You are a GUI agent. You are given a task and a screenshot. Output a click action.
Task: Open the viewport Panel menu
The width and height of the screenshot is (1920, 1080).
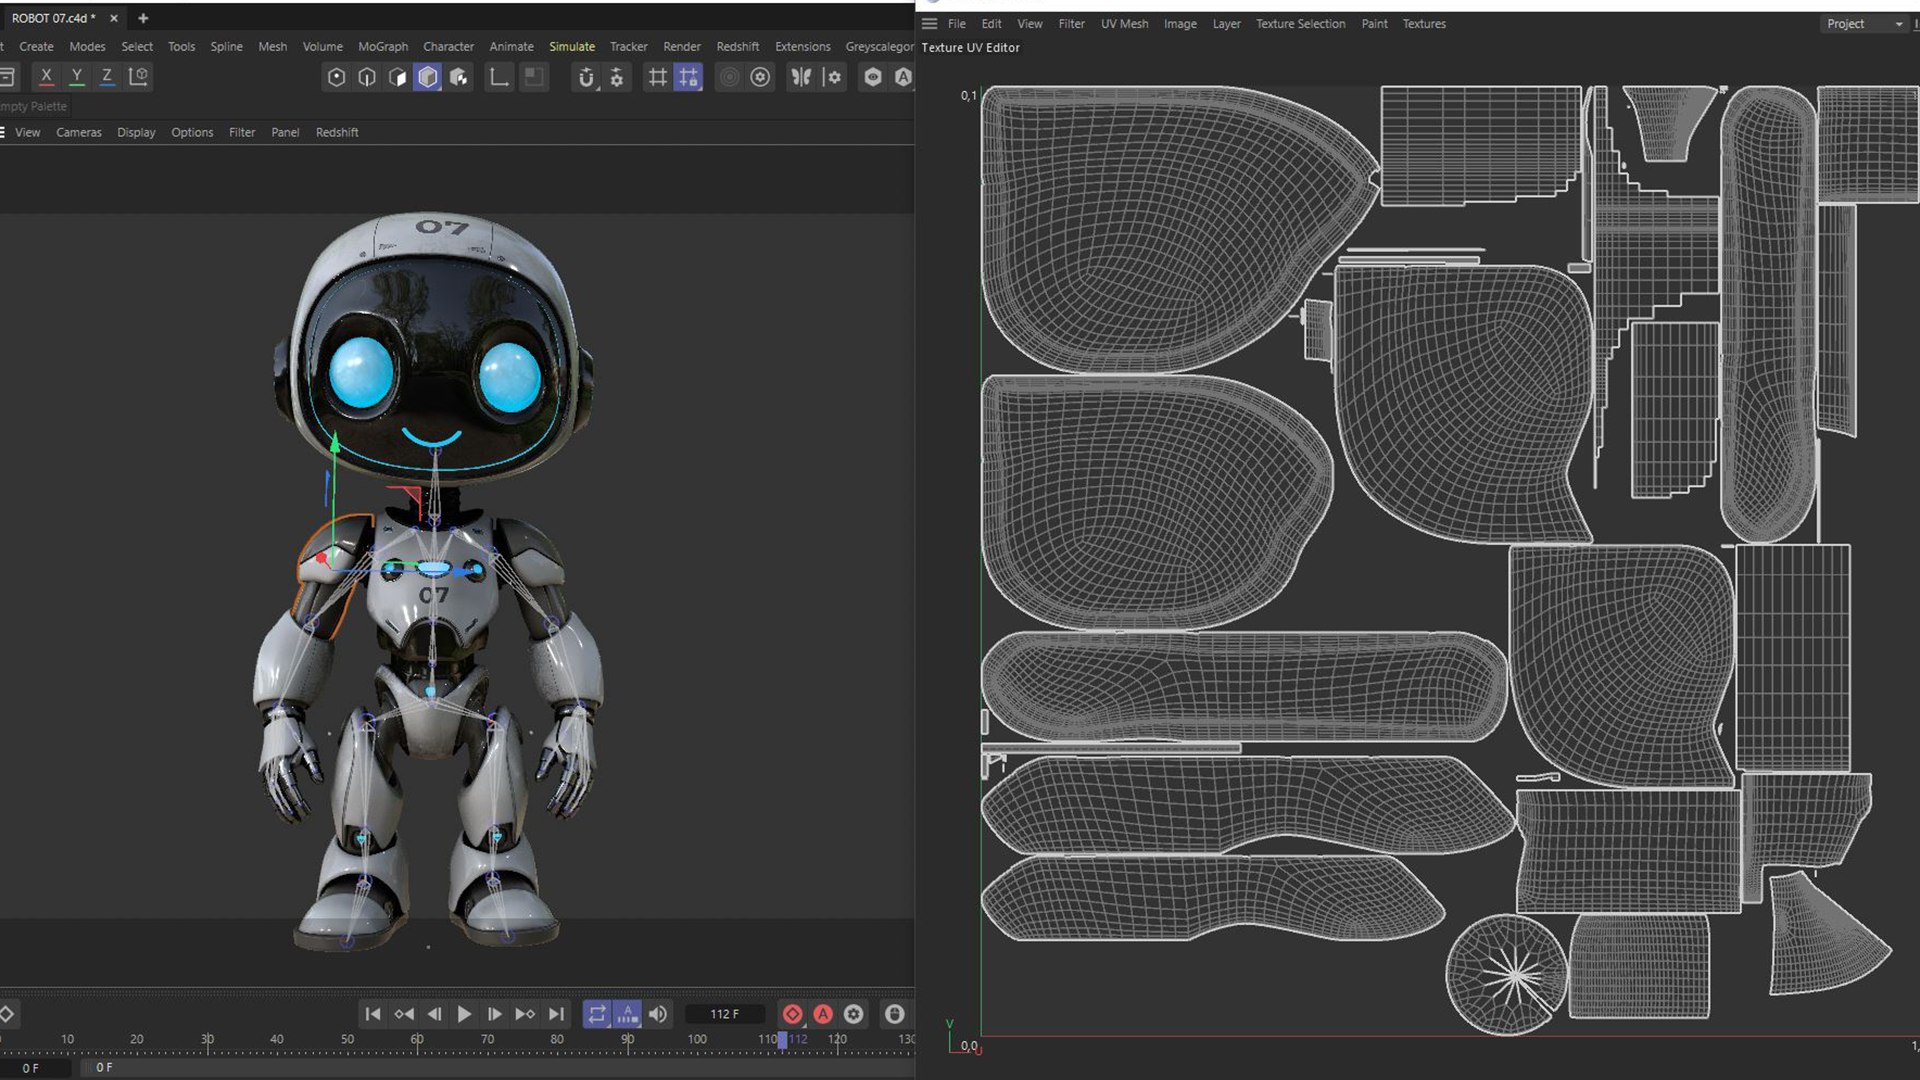tap(285, 132)
